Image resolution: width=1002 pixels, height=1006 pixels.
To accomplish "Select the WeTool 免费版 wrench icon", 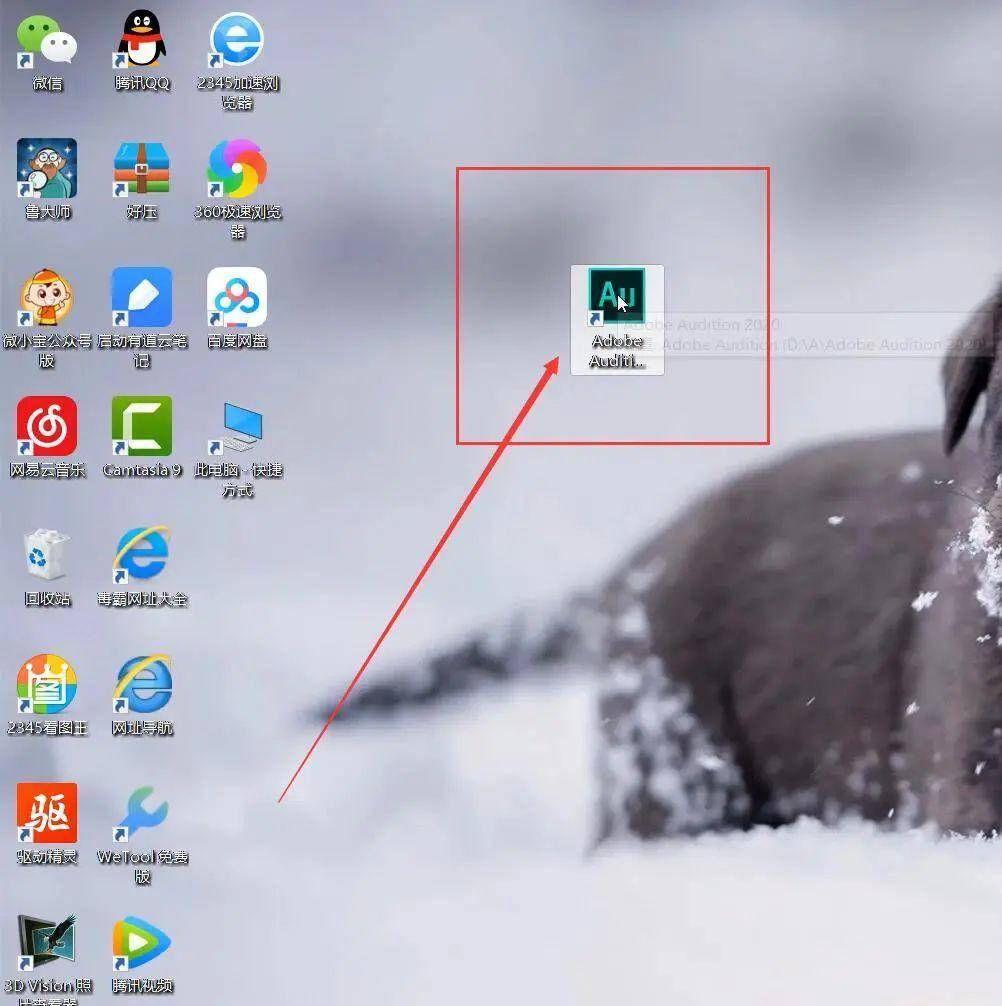I will coord(142,814).
